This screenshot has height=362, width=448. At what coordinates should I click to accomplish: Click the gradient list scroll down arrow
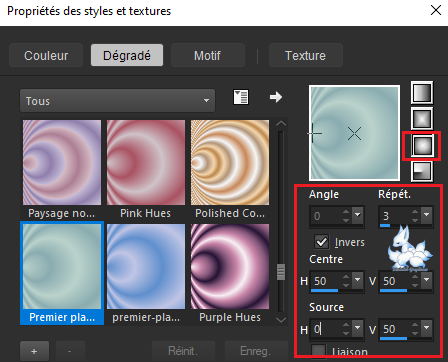[281, 320]
